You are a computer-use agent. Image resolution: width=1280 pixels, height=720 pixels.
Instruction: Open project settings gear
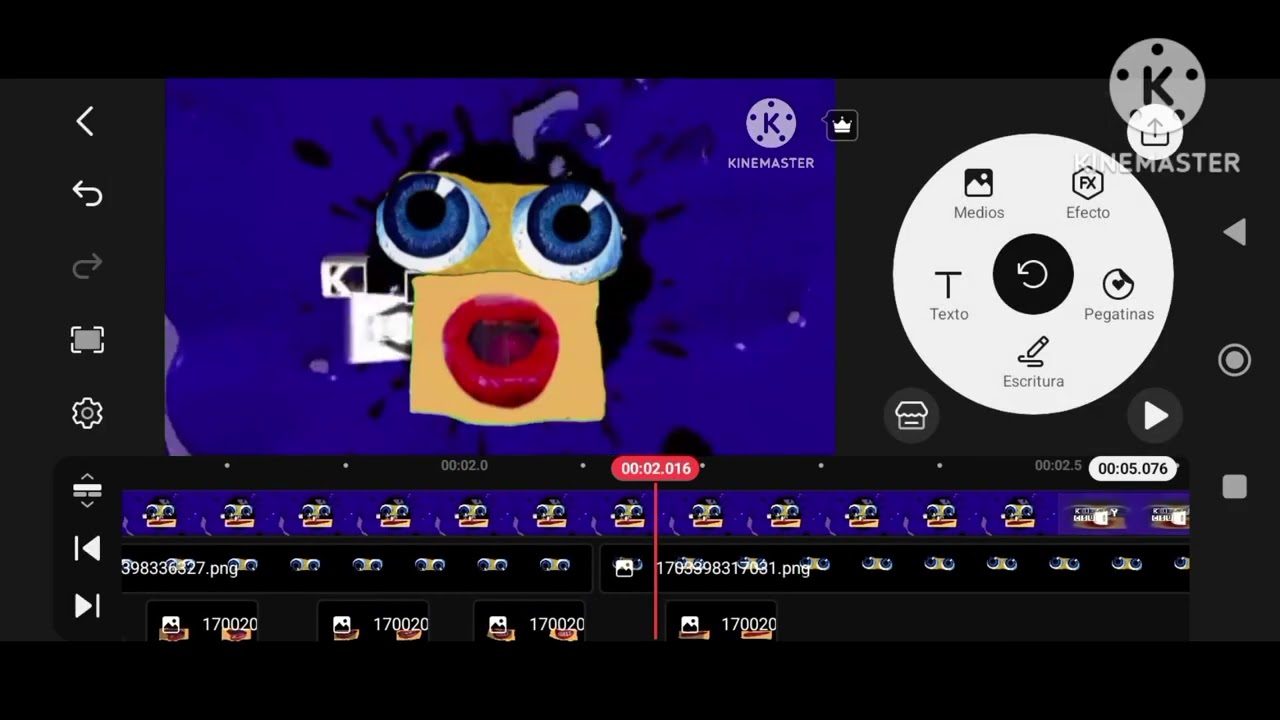[x=87, y=413]
